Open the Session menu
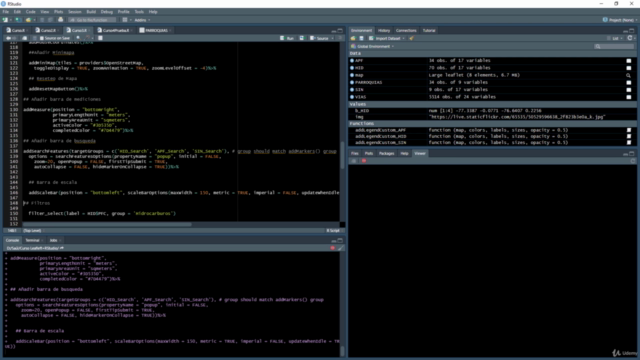 (75, 12)
